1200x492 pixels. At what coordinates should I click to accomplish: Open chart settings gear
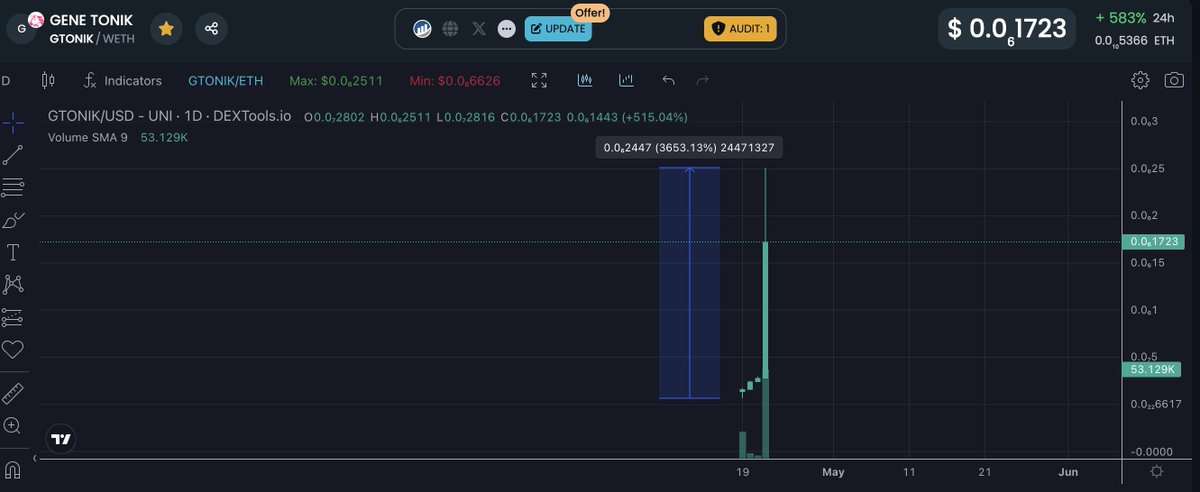coord(1140,80)
